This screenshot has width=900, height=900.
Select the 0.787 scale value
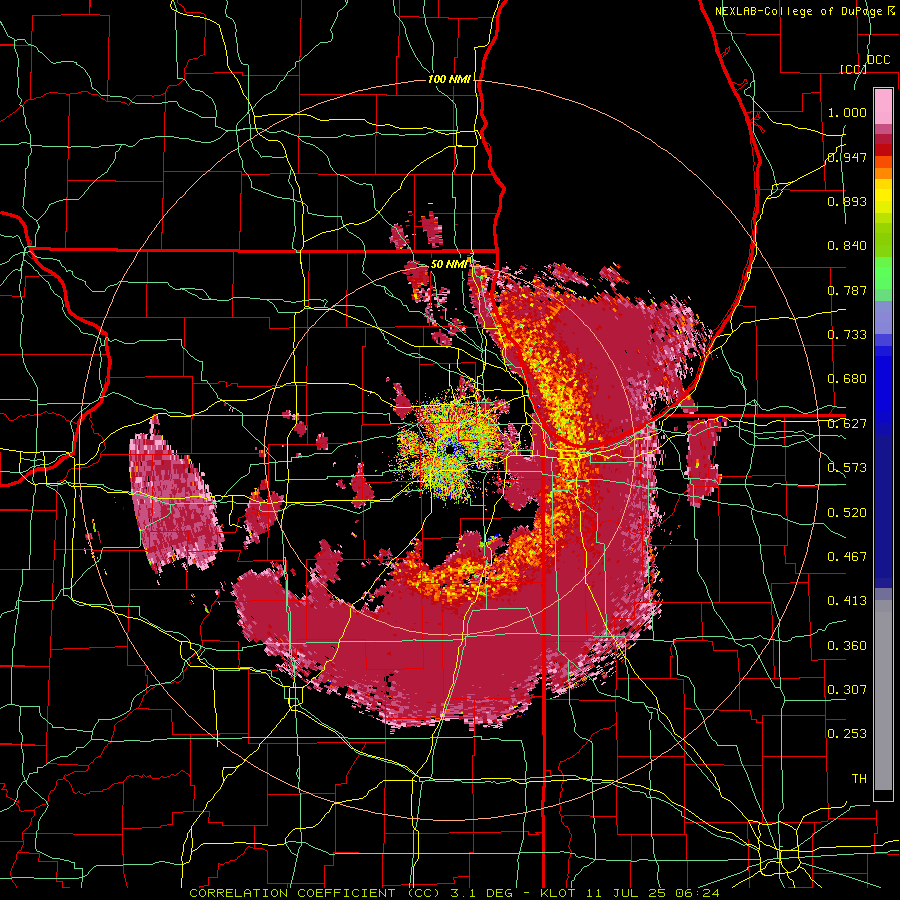point(847,290)
